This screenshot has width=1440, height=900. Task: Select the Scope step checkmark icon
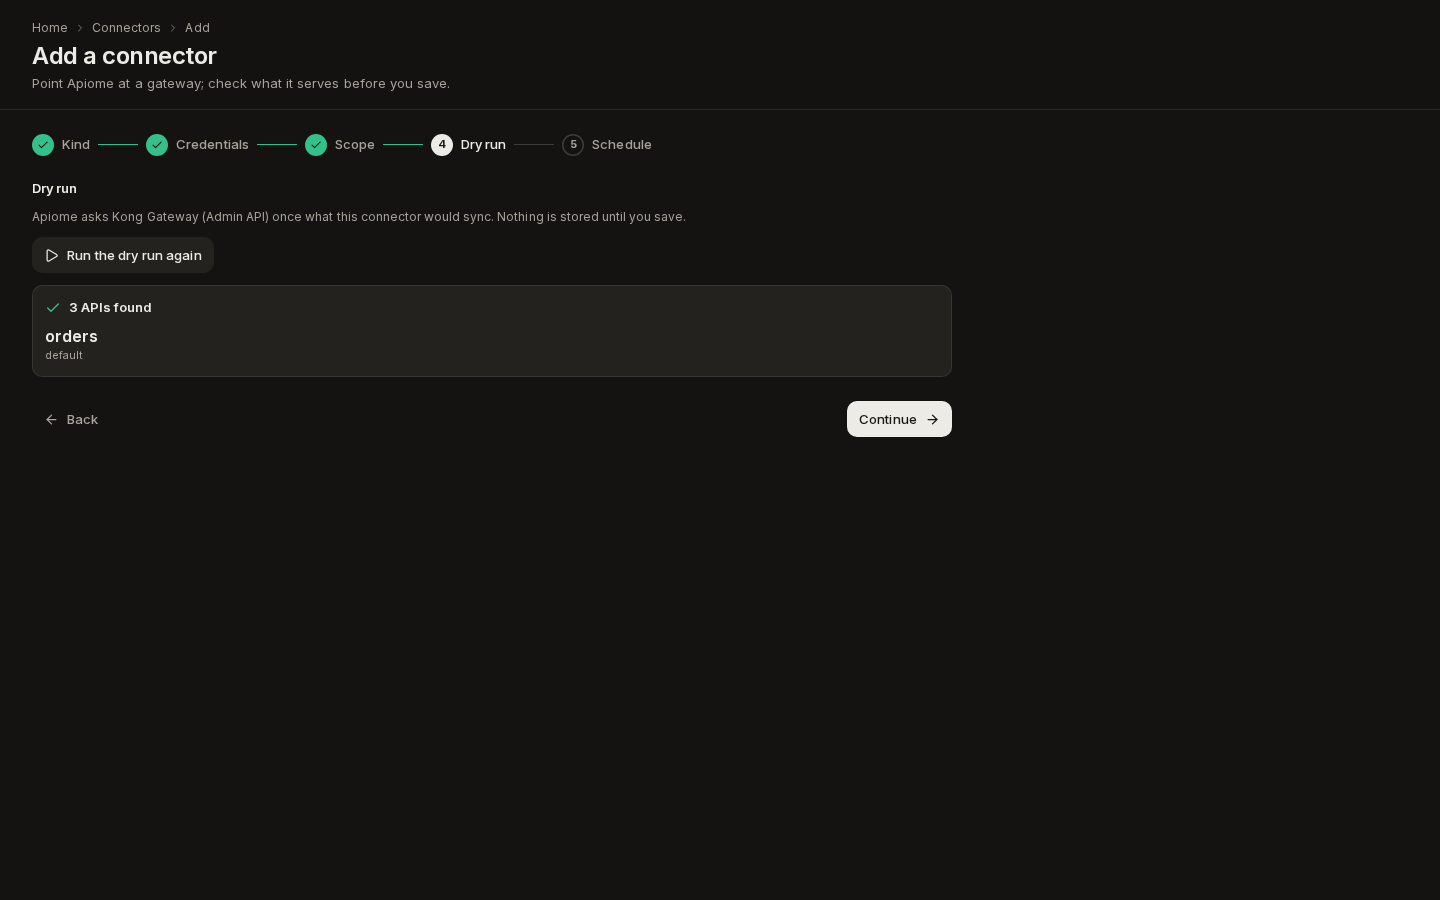pos(316,145)
